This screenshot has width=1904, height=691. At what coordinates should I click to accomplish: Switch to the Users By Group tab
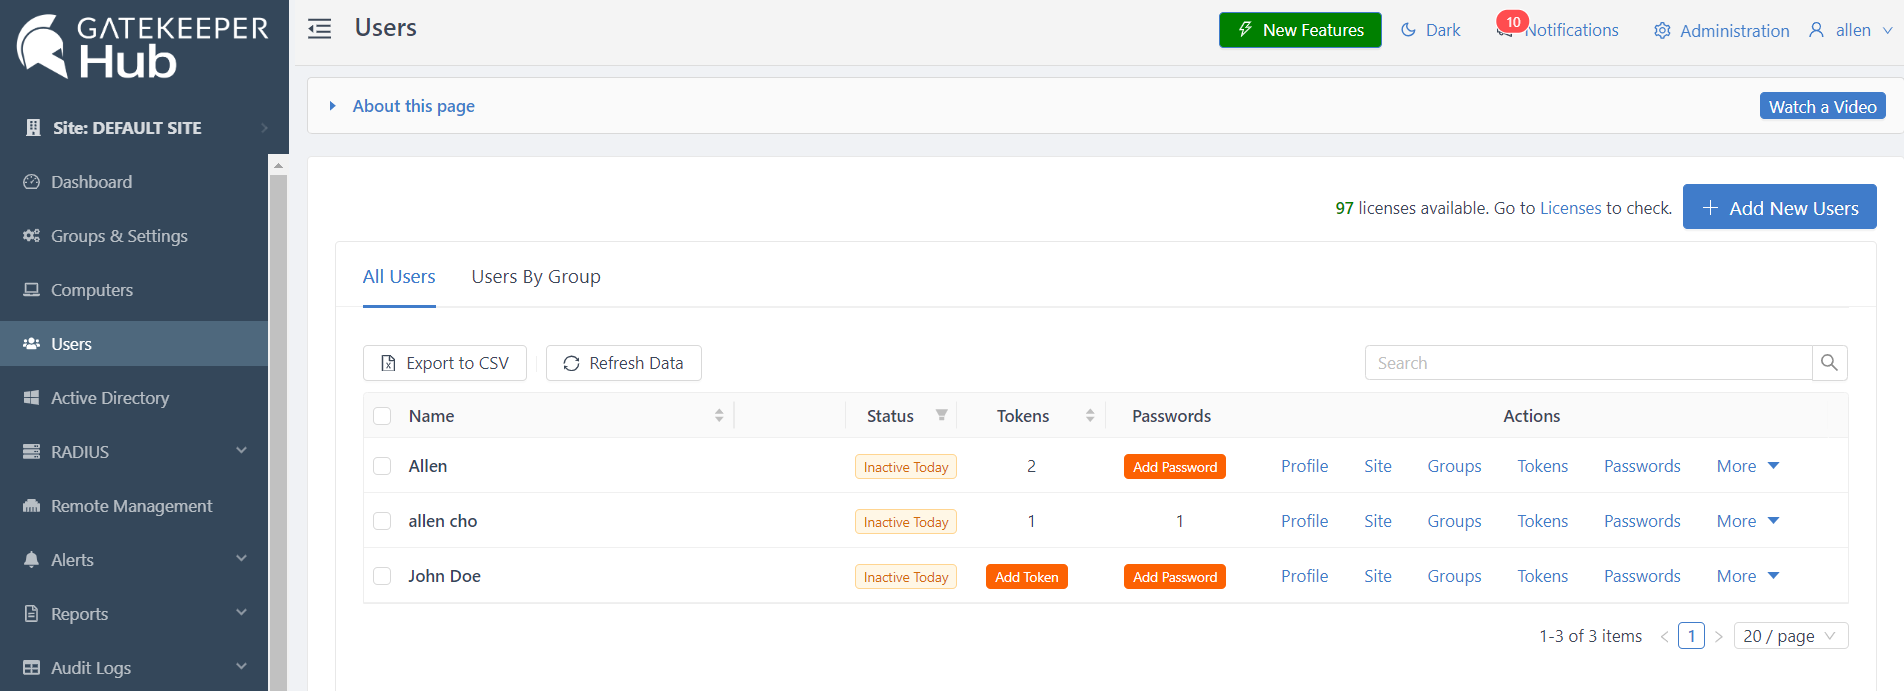coord(536,277)
